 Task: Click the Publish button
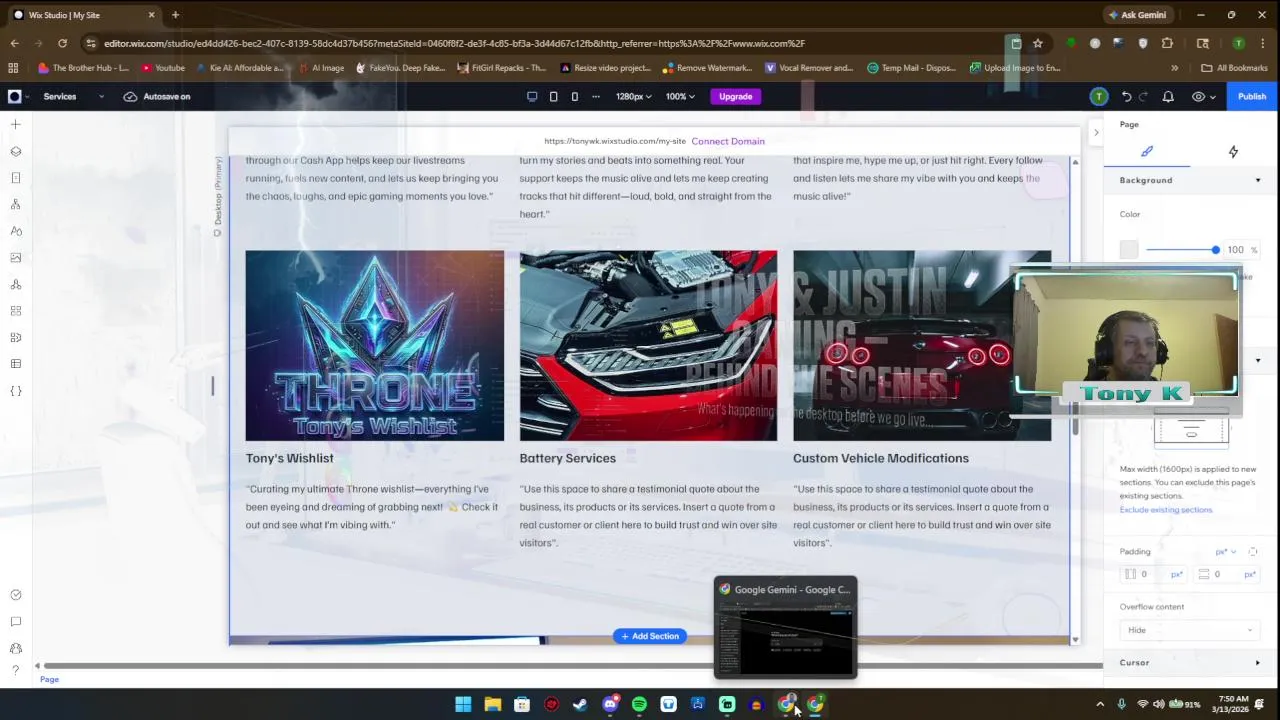(1251, 97)
